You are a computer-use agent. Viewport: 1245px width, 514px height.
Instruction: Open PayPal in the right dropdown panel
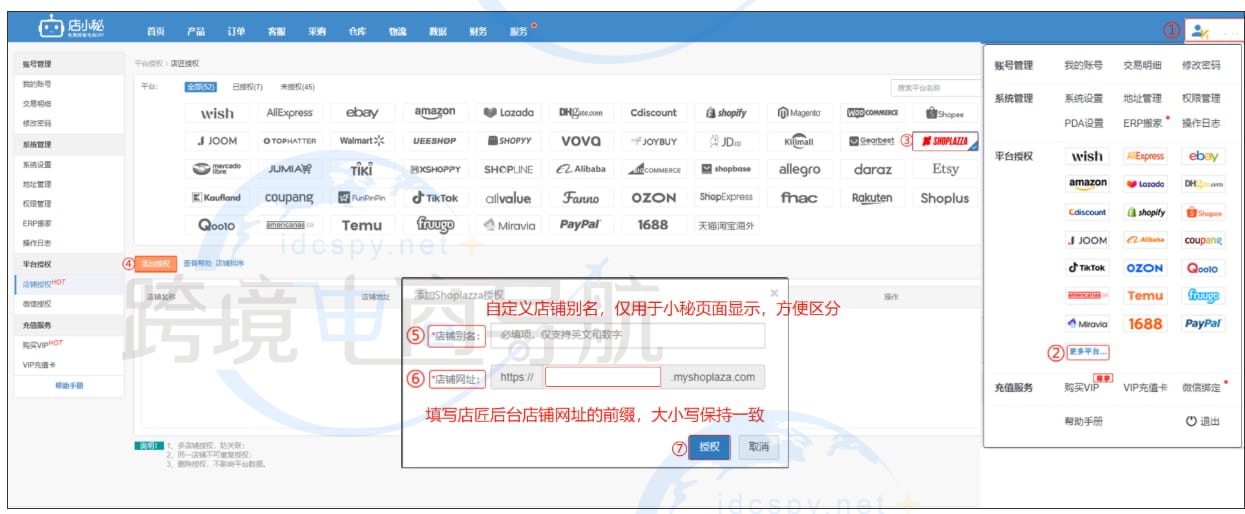point(1203,324)
